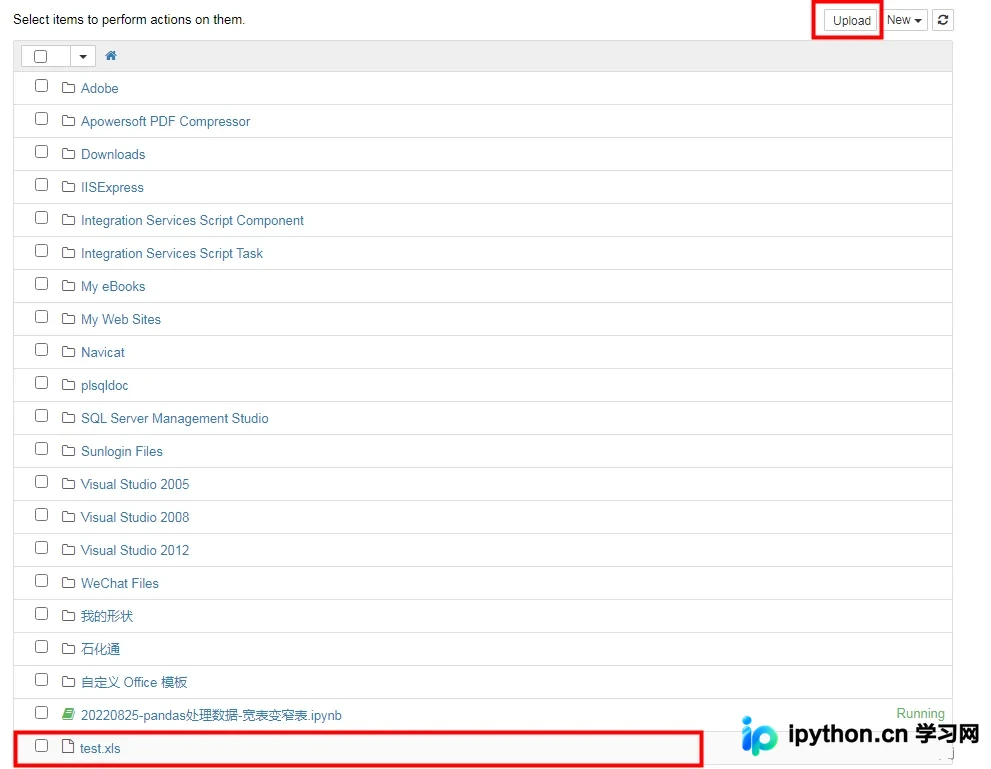Click the folder icon beside My eBooks
The image size is (991, 769).
(x=68, y=286)
